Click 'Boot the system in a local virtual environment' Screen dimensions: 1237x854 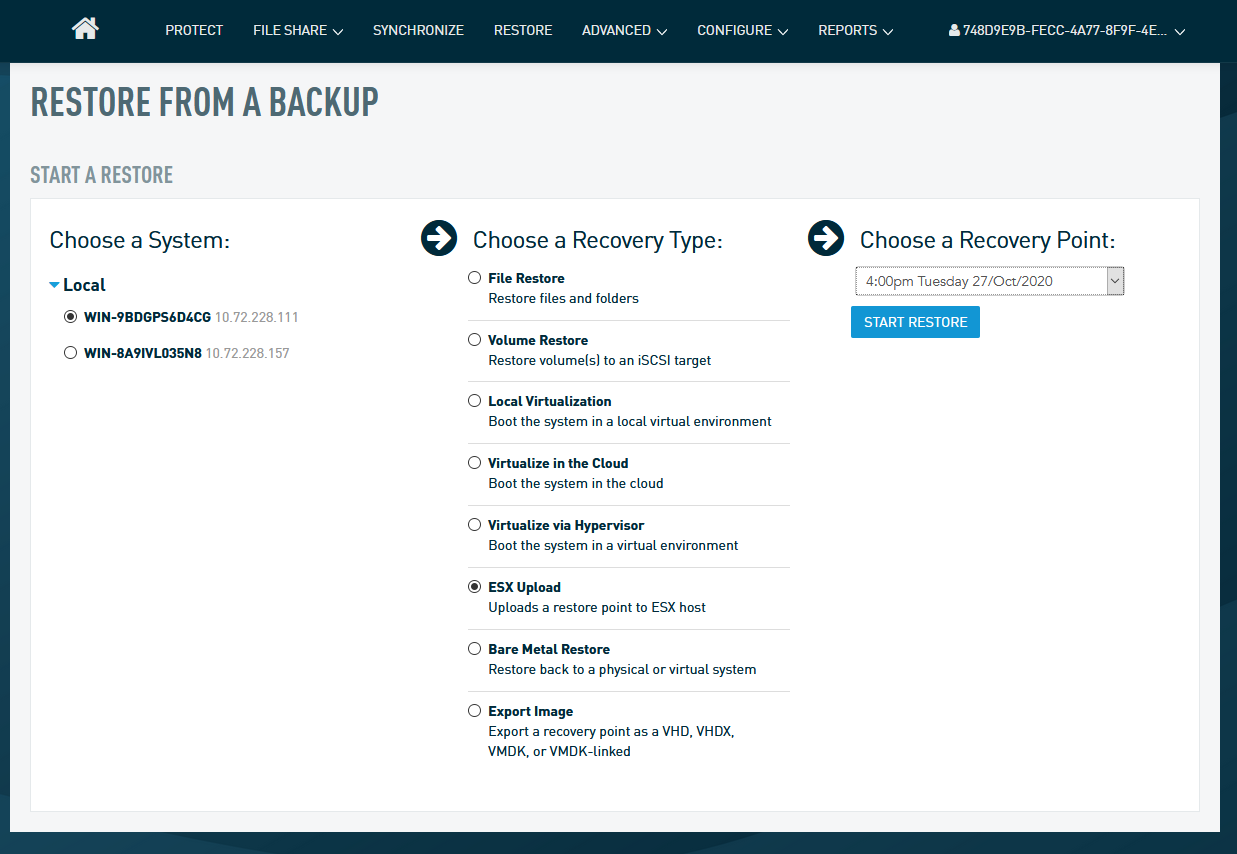pyautogui.click(x=630, y=421)
